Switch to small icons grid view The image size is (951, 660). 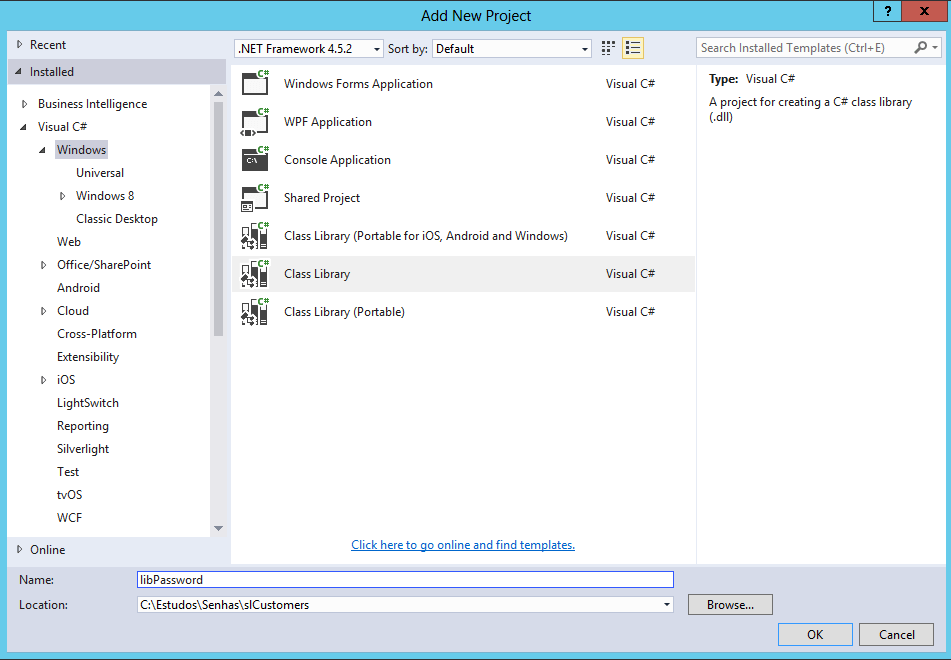coord(608,48)
